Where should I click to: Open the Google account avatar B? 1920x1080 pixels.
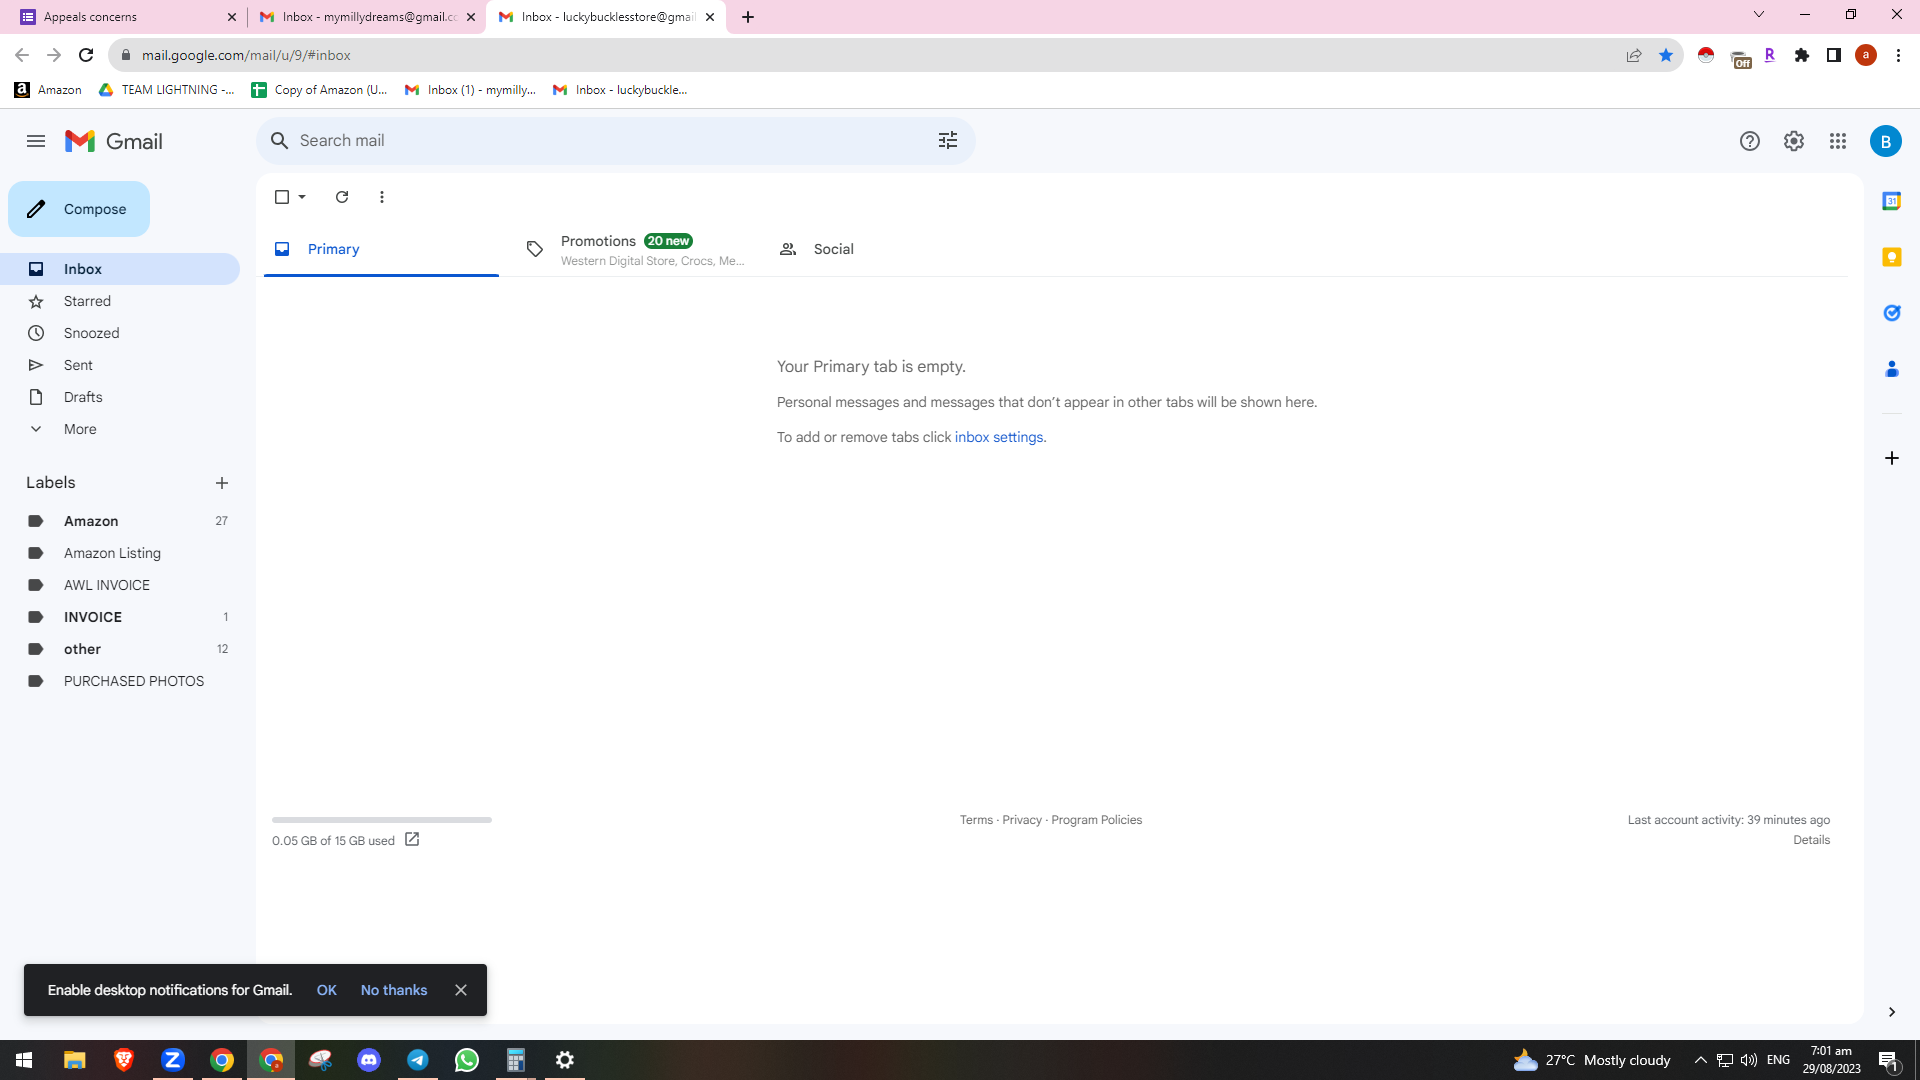coord(1886,141)
